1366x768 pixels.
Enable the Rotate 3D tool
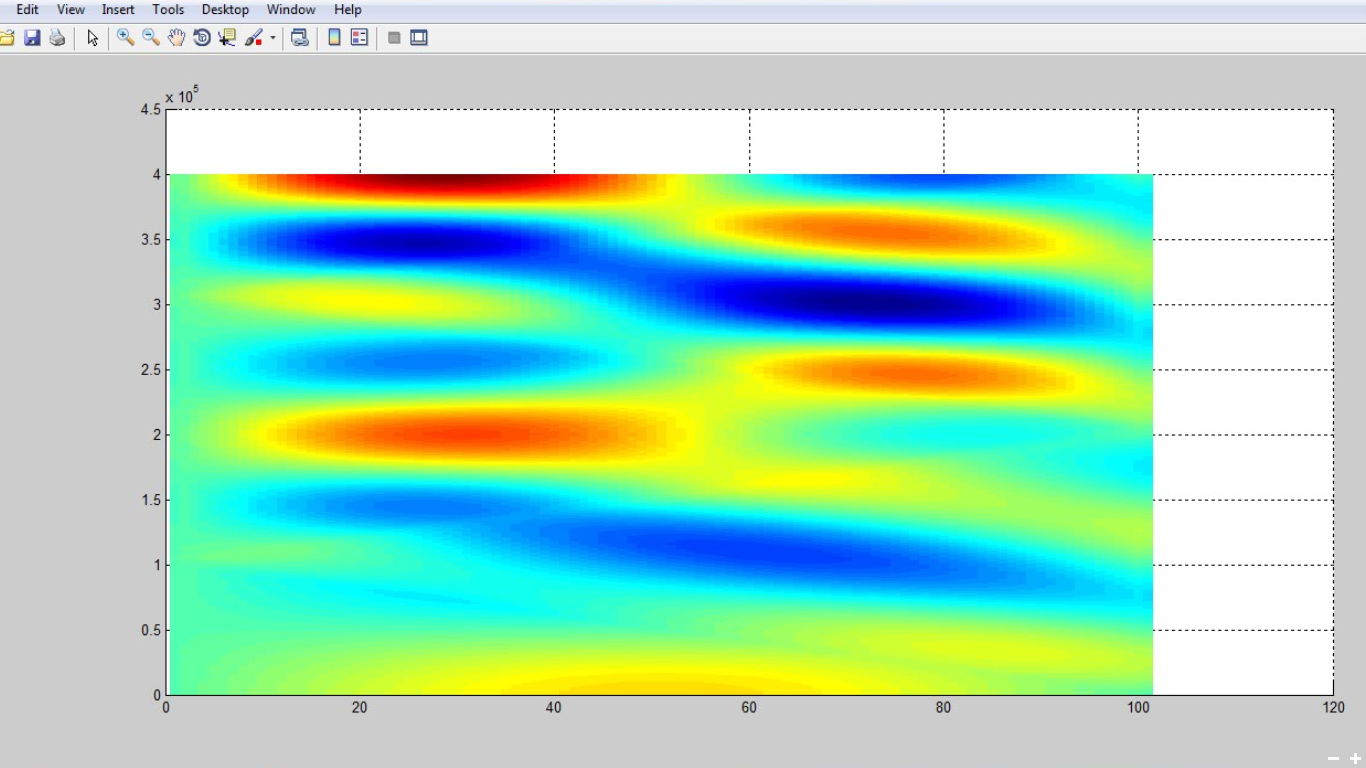pyautogui.click(x=202, y=38)
